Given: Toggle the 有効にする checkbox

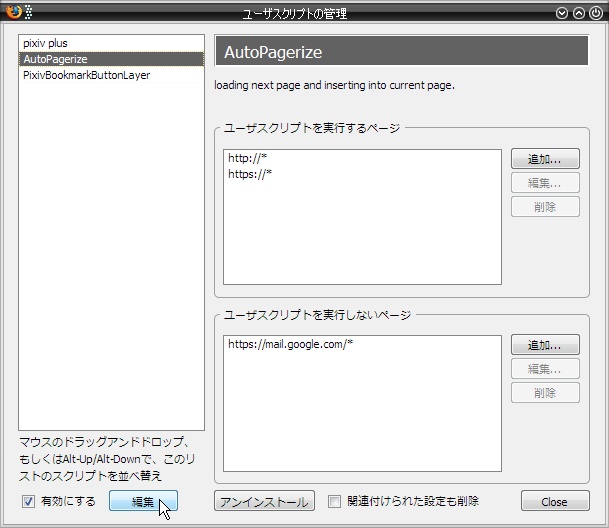Looking at the screenshot, I should pos(28,501).
